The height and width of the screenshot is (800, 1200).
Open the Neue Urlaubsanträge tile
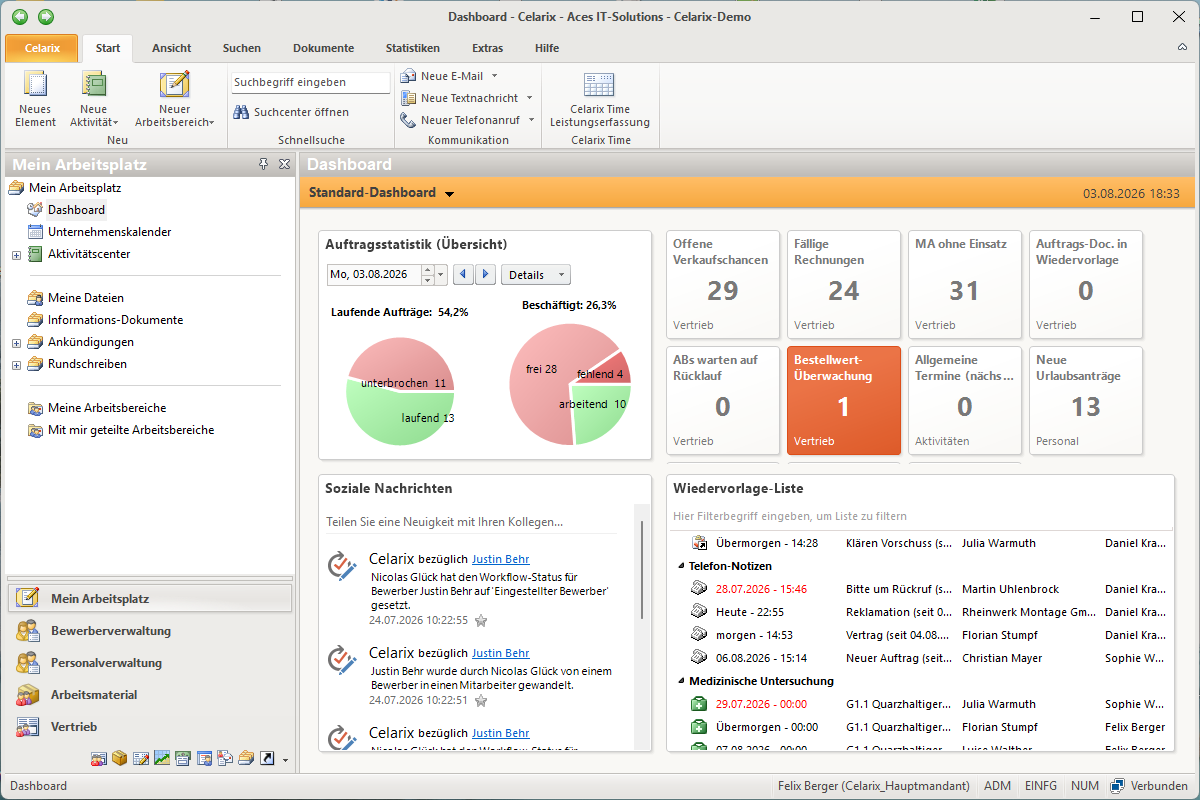(x=1086, y=400)
